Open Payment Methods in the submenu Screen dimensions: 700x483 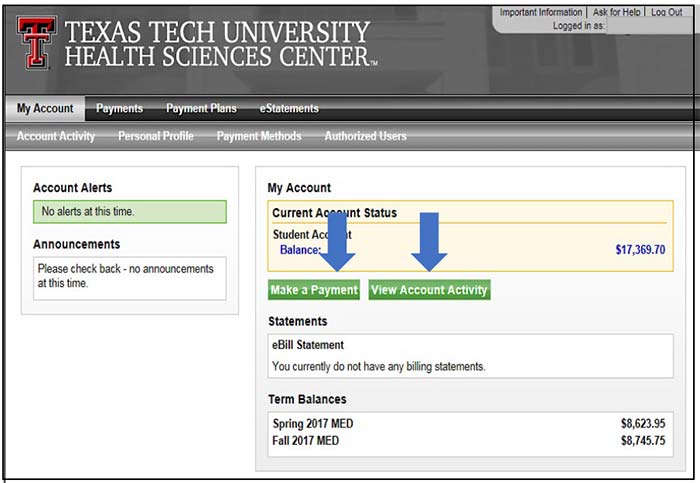tap(259, 136)
